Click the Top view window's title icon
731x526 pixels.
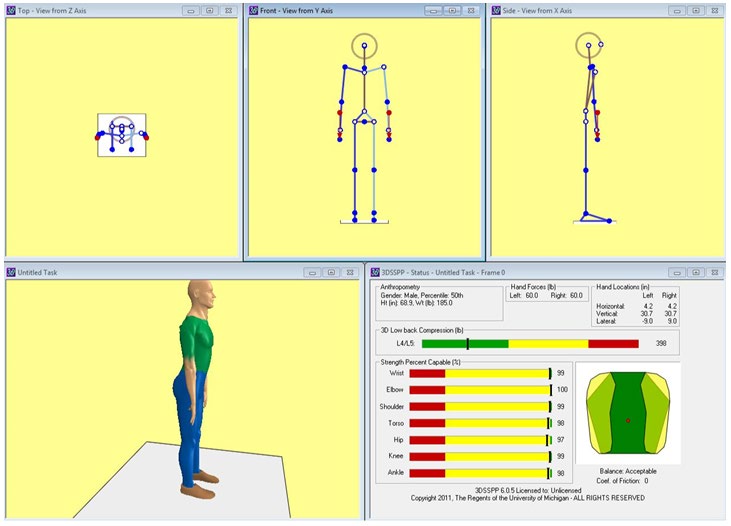11,10
